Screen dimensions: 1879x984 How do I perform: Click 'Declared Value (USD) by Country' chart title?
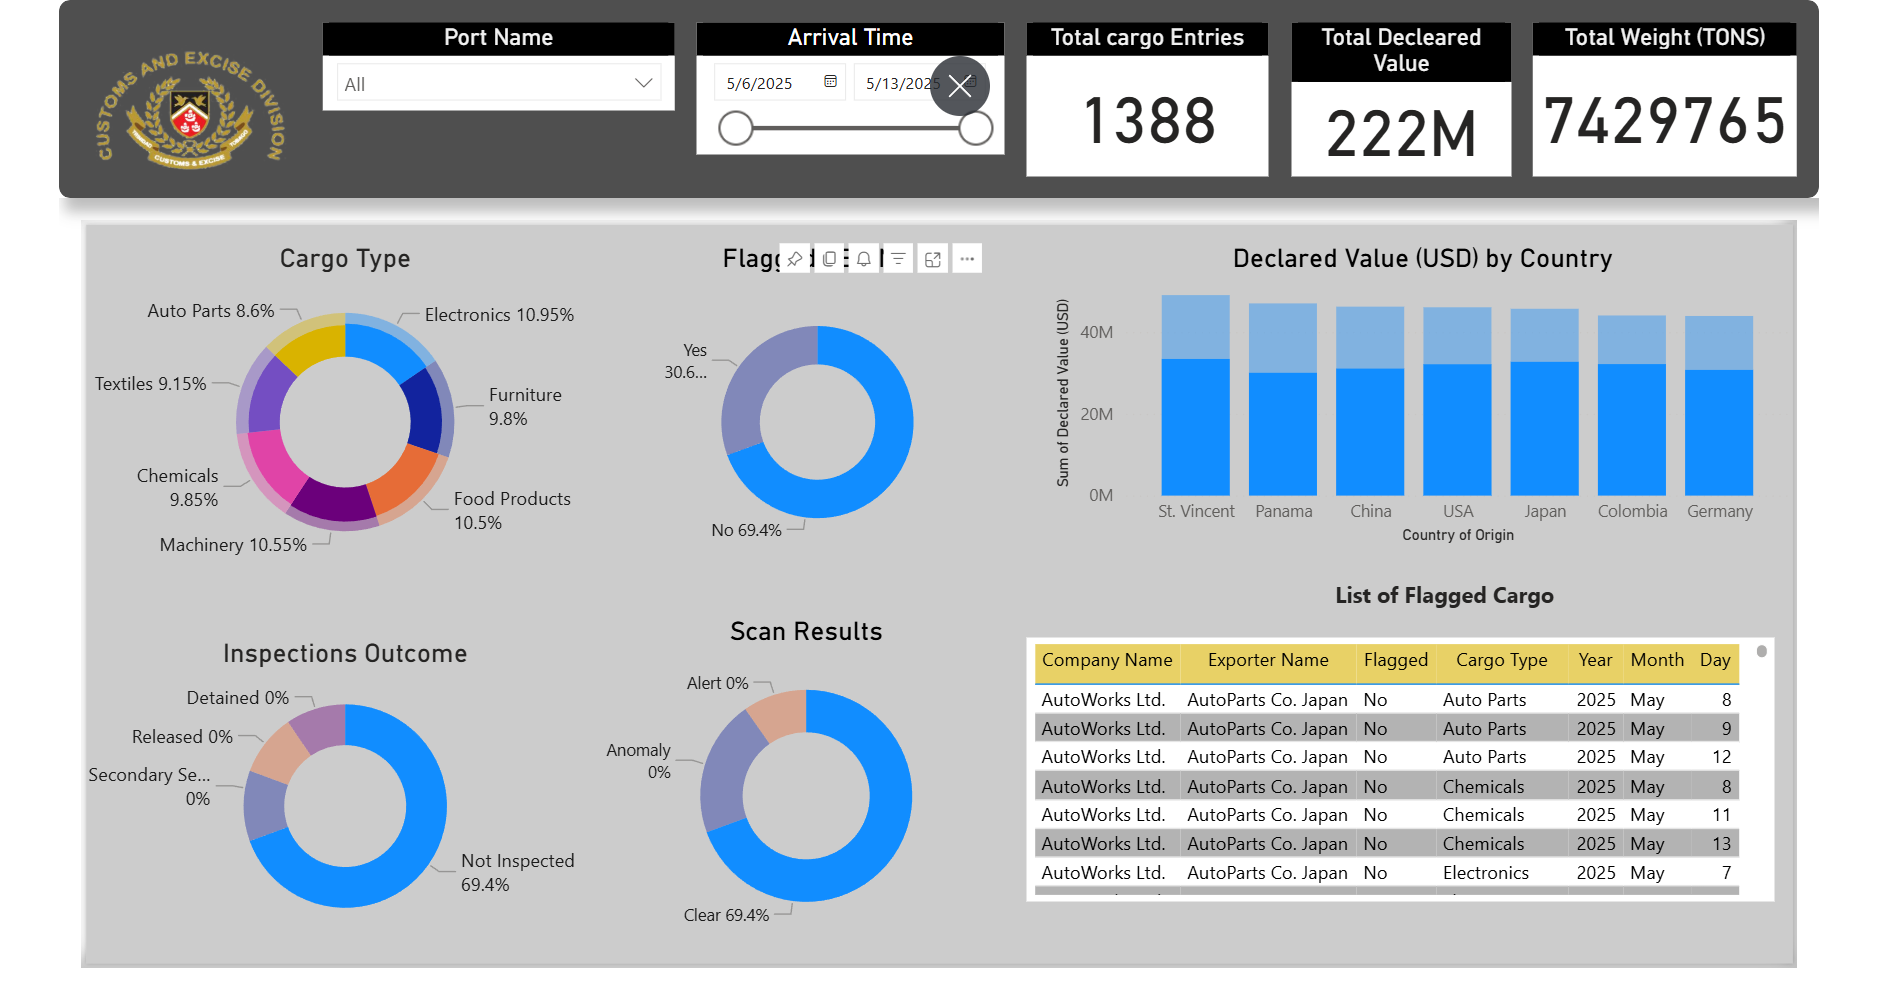(x=1422, y=259)
